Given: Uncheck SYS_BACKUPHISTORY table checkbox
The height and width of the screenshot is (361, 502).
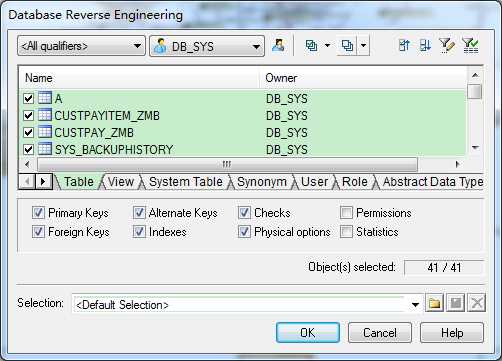Looking at the screenshot, I should pyautogui.click(x=28, y=150).
